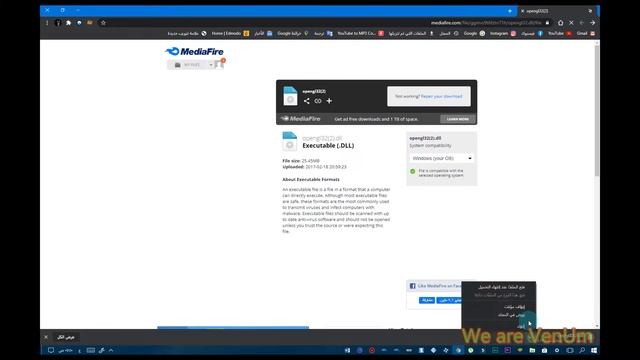Click the show all downloads button
This screenshot has width=640, height=360.
[66, 337]
